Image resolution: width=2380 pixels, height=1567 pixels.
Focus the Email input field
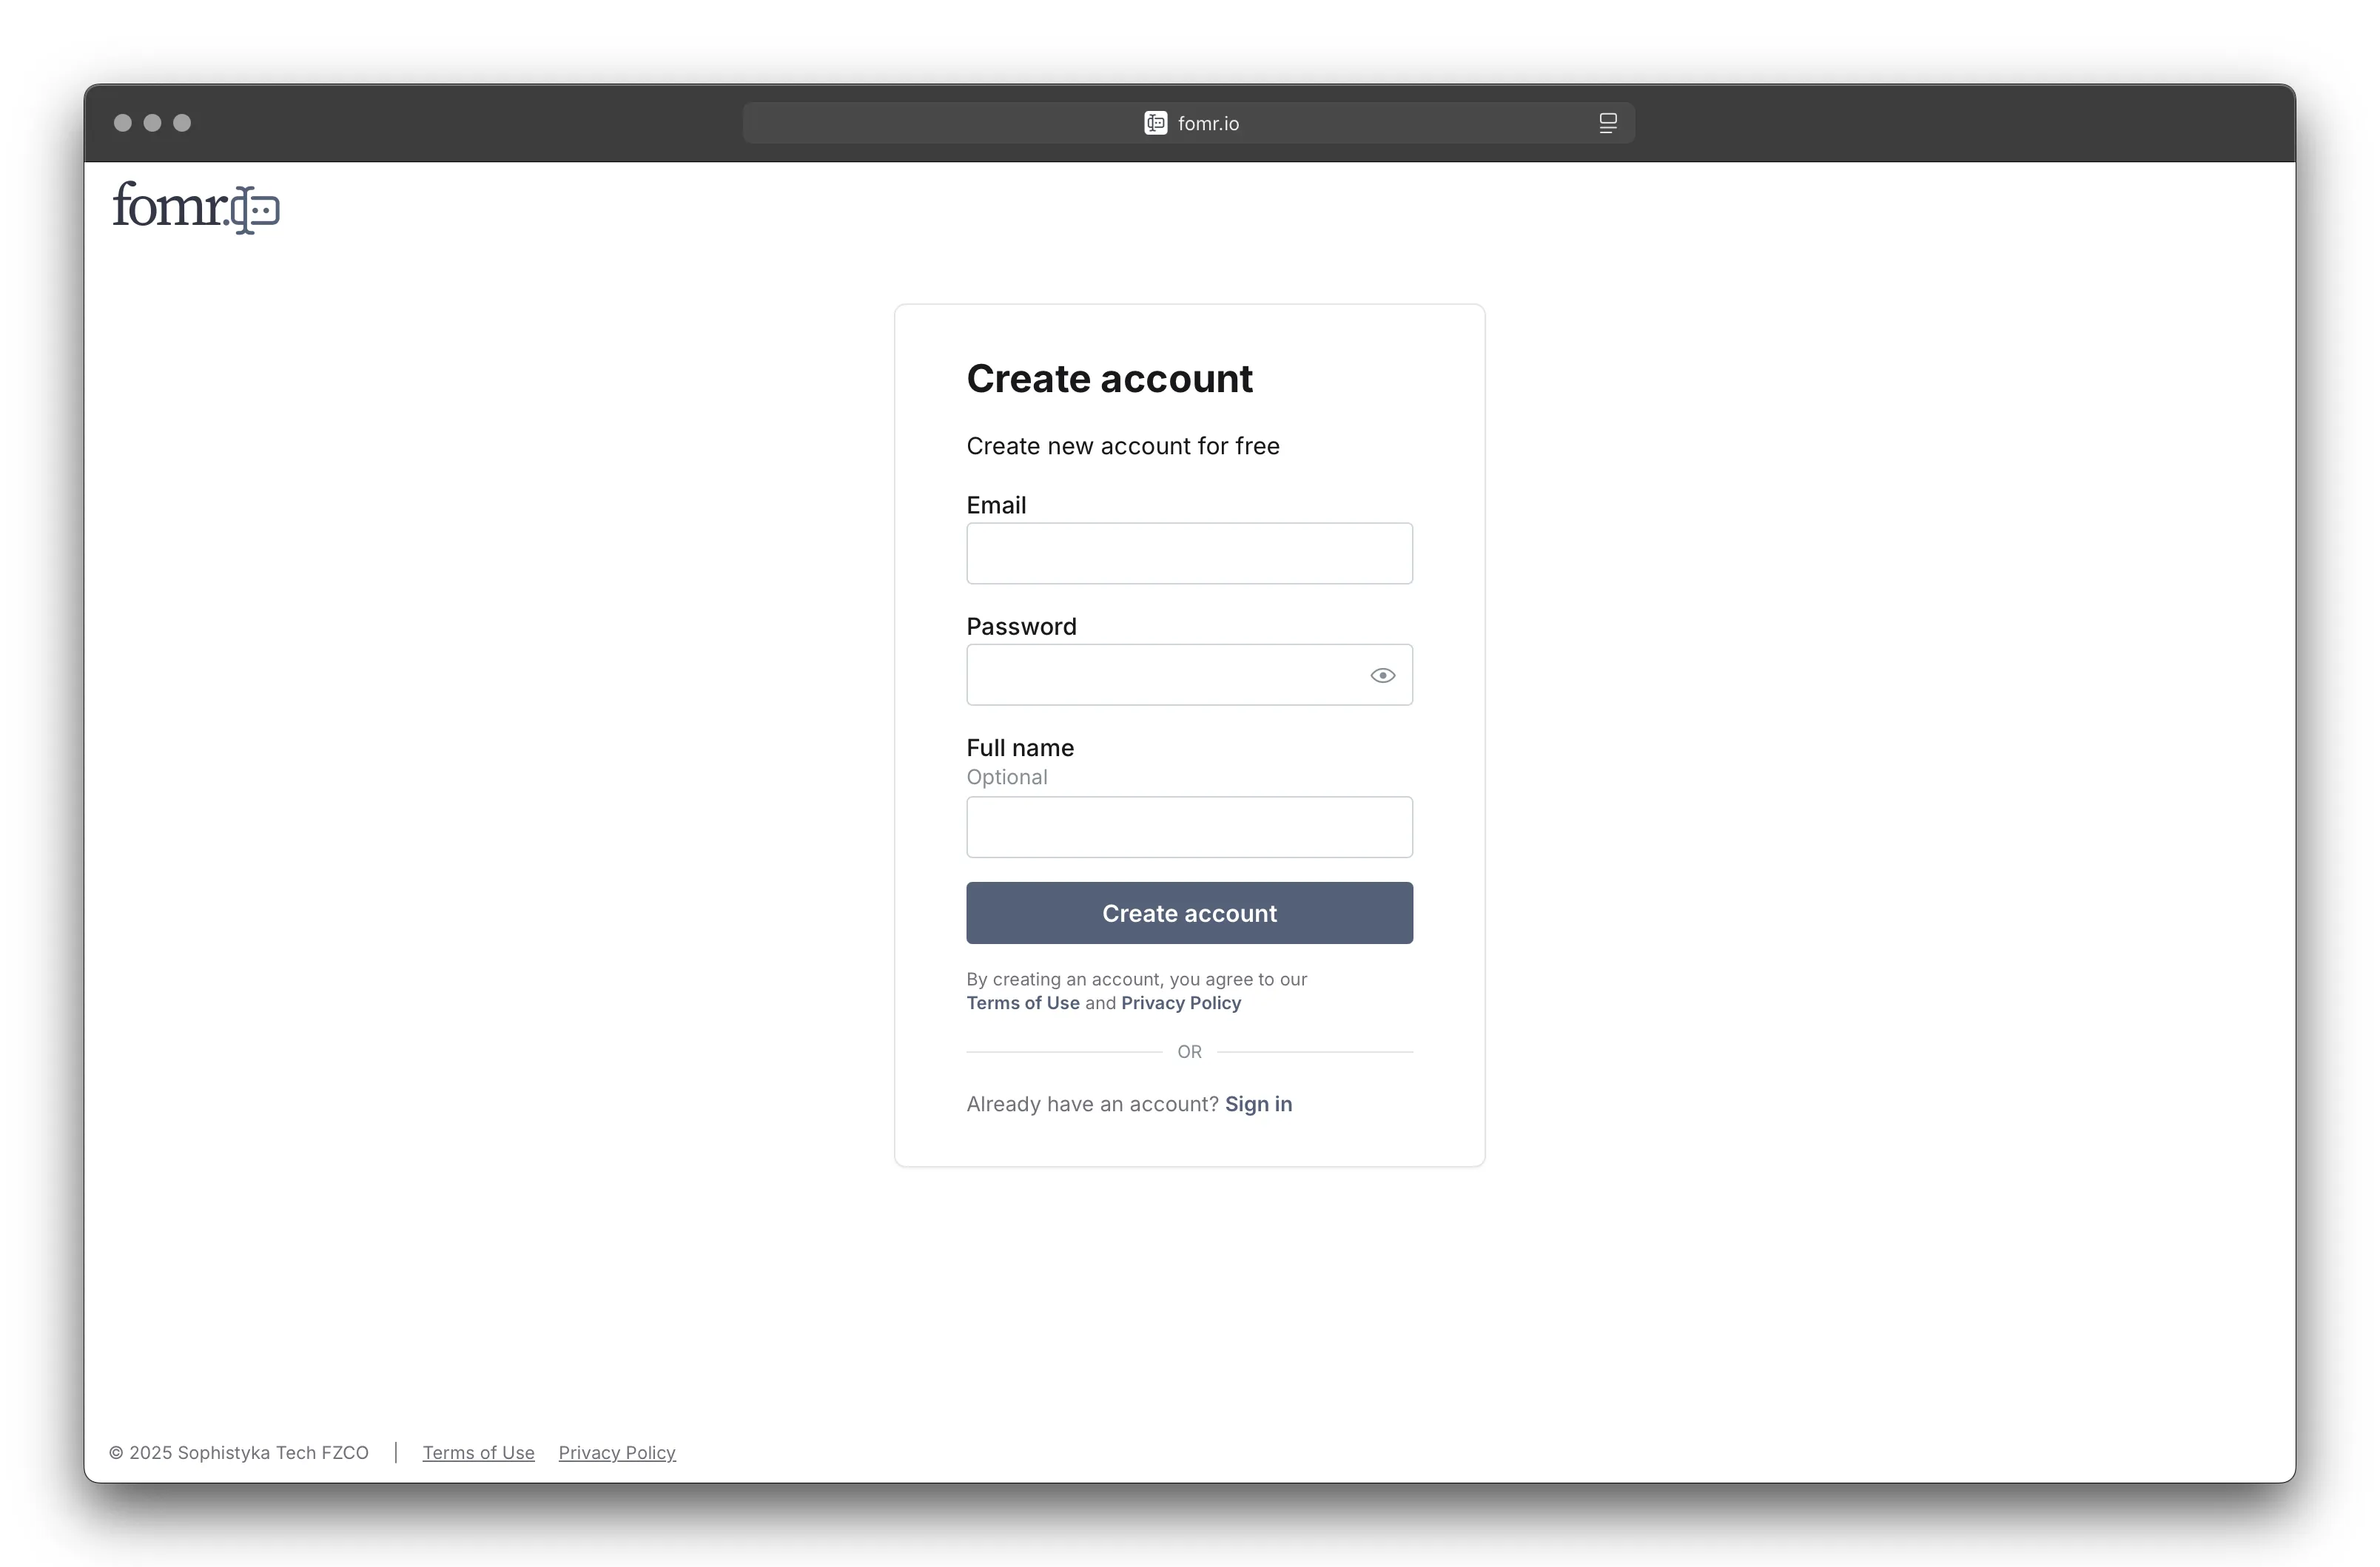pyautogui.click(x=1189, y=553)
